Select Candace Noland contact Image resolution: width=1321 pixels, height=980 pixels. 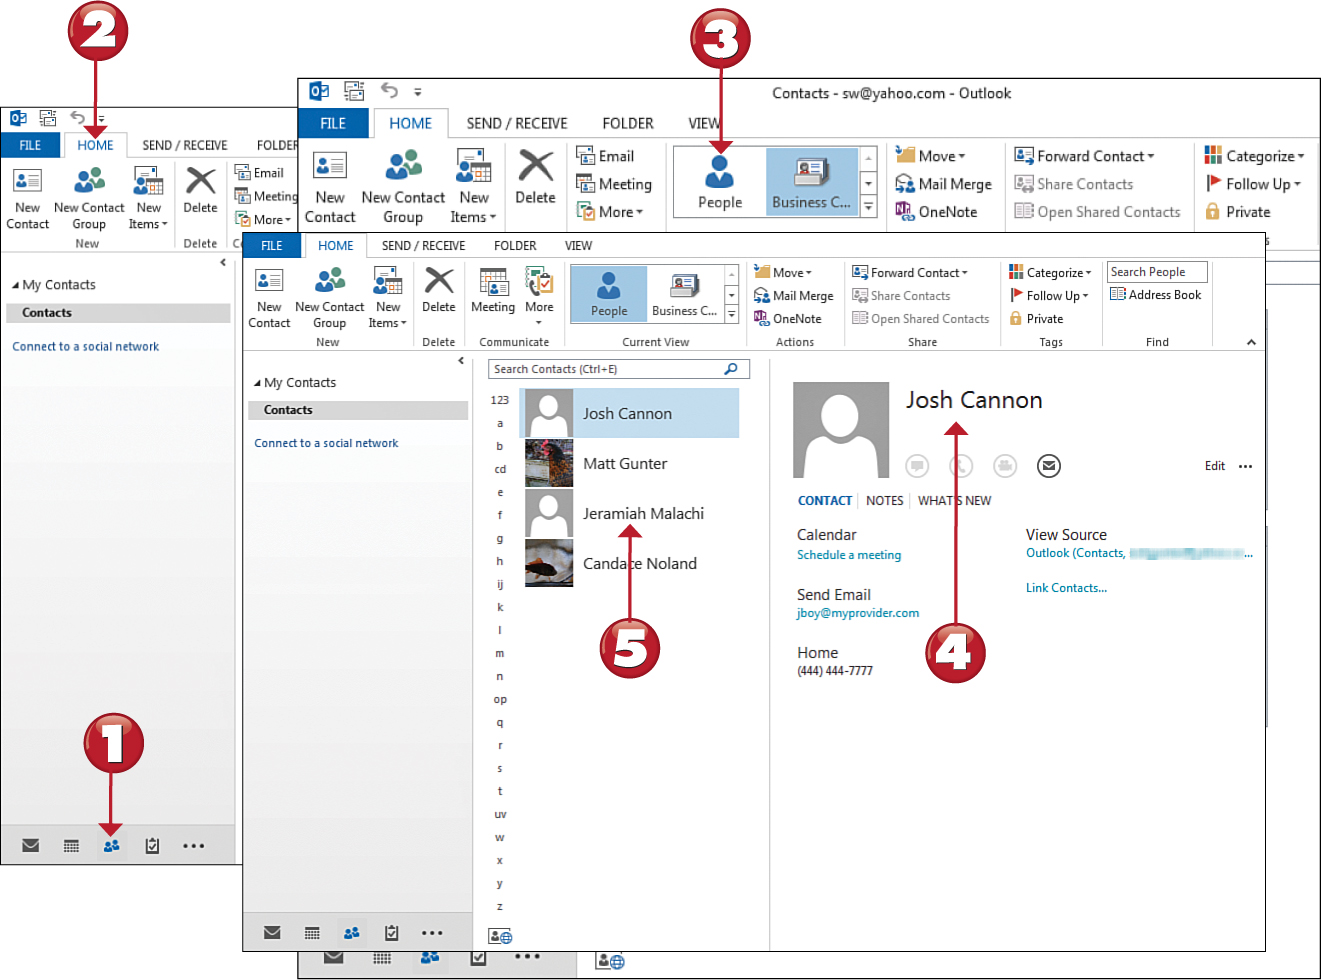(x=630, y=563)
